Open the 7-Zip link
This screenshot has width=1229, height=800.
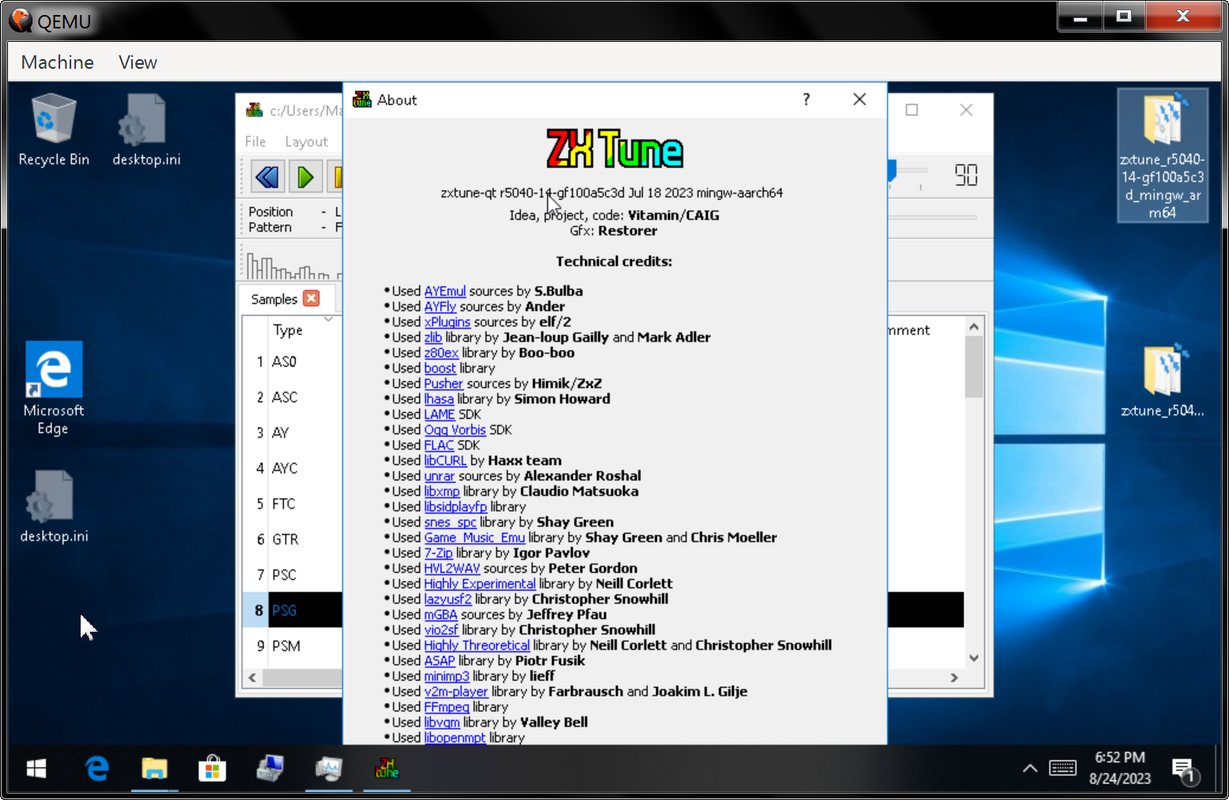[x=437, y=553]
